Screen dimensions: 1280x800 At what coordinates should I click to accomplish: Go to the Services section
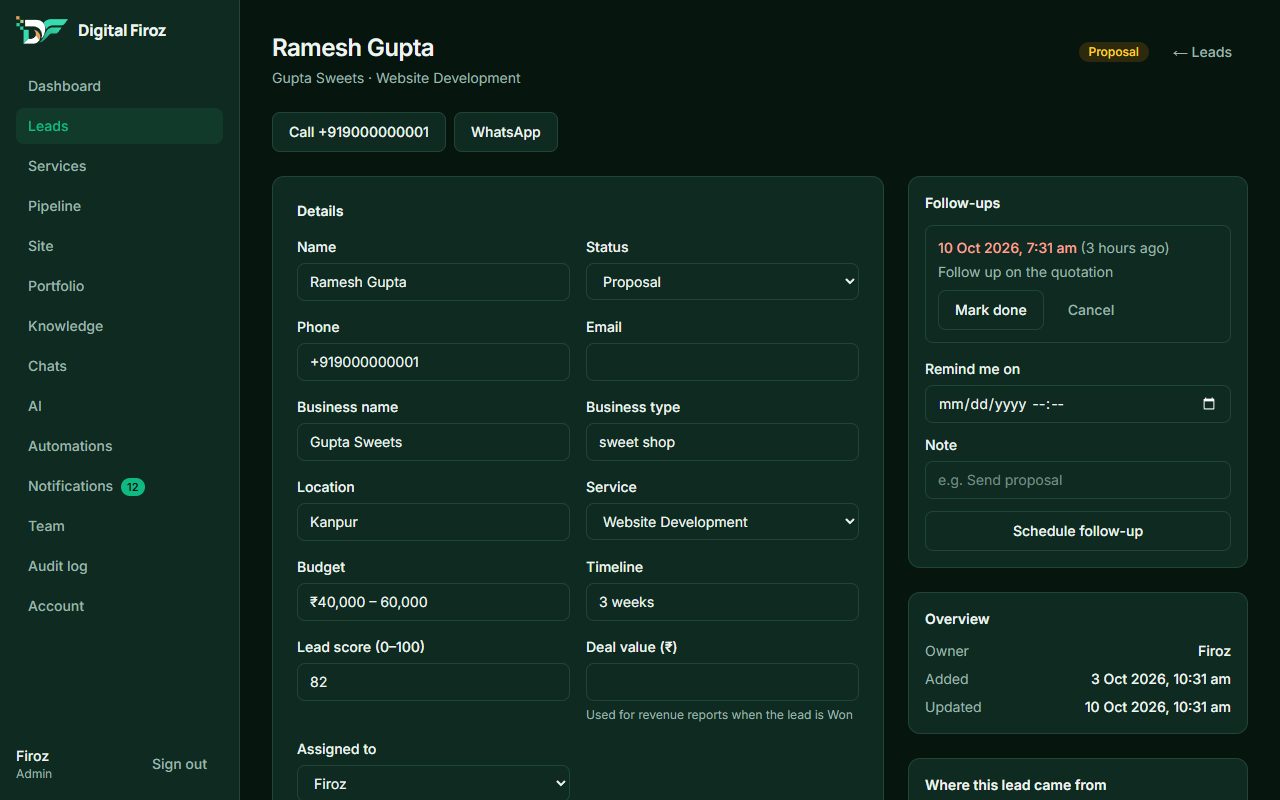119,166
